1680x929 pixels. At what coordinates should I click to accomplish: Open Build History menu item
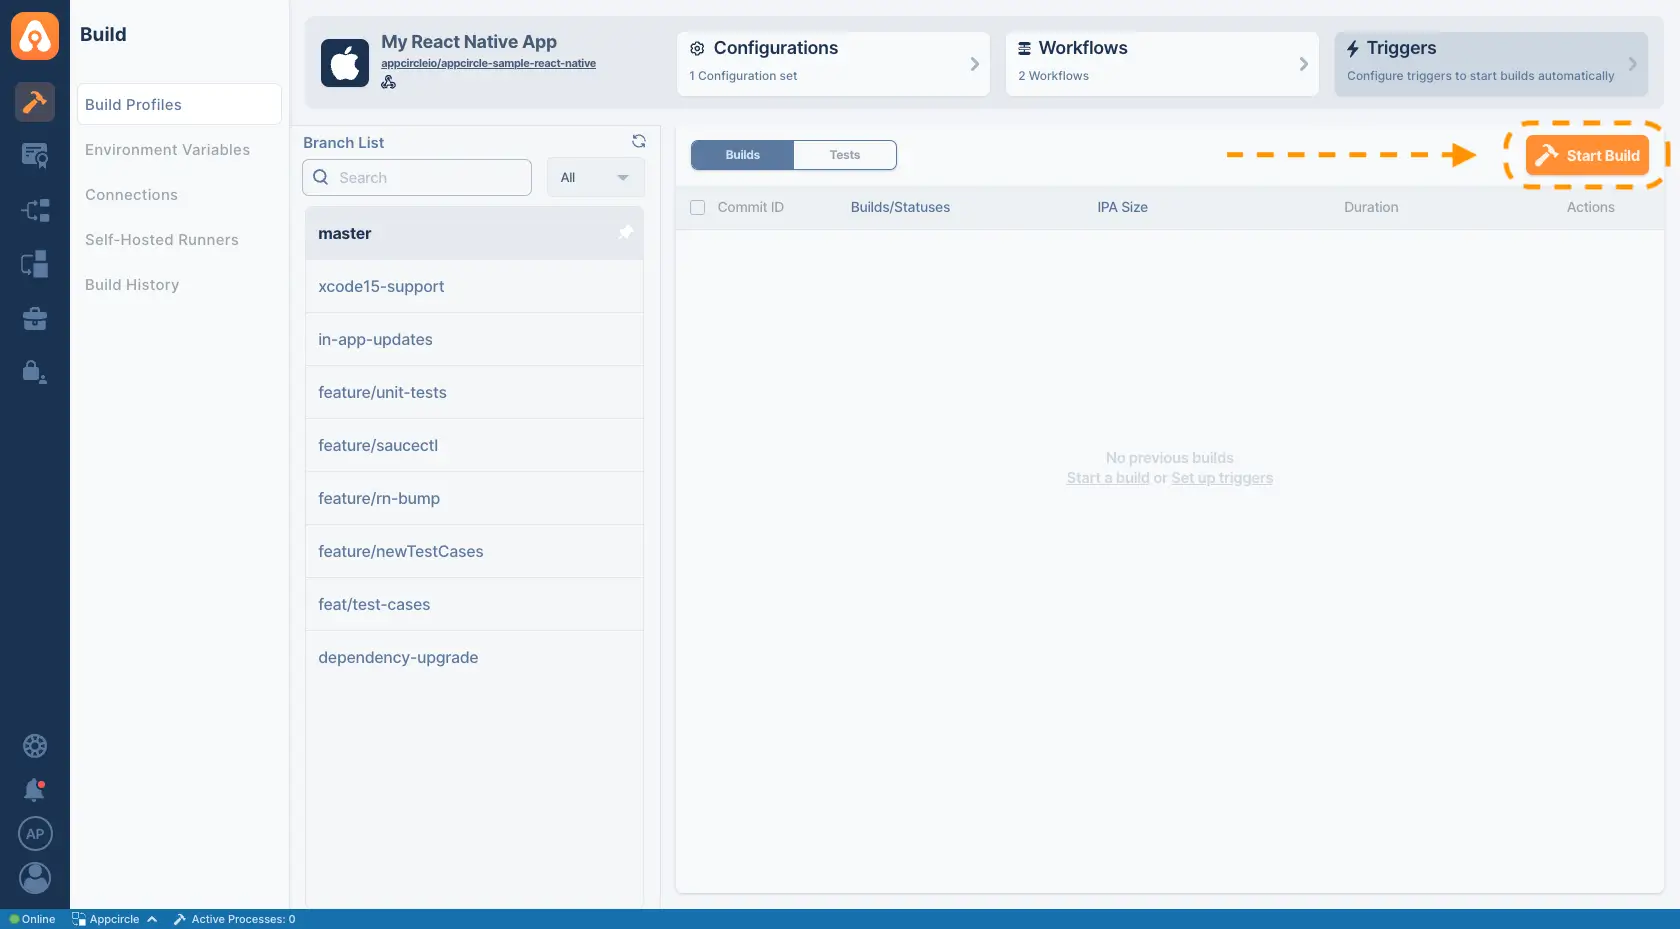132,285
